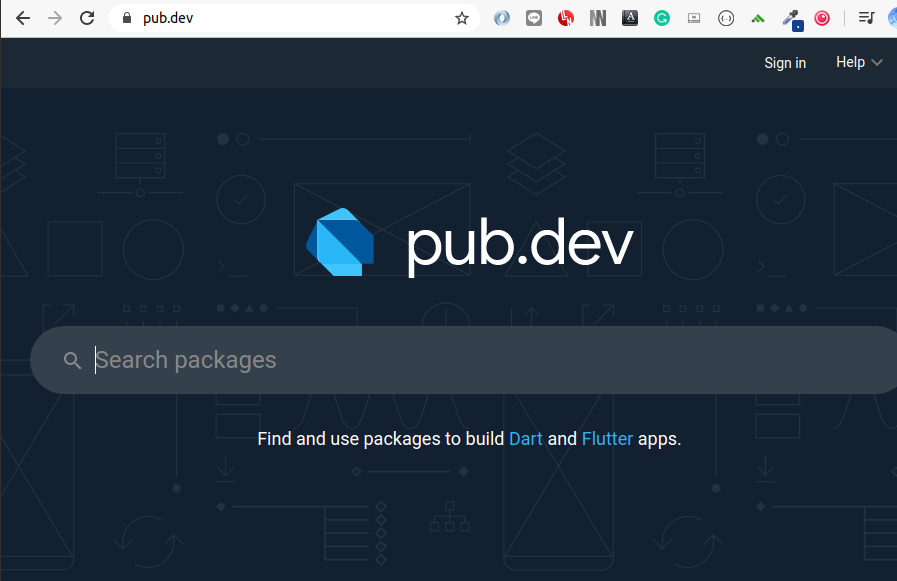Click the browser profile avatar
Image resolution: width=897 pixels, height=581 pixels.
(892, 18)
